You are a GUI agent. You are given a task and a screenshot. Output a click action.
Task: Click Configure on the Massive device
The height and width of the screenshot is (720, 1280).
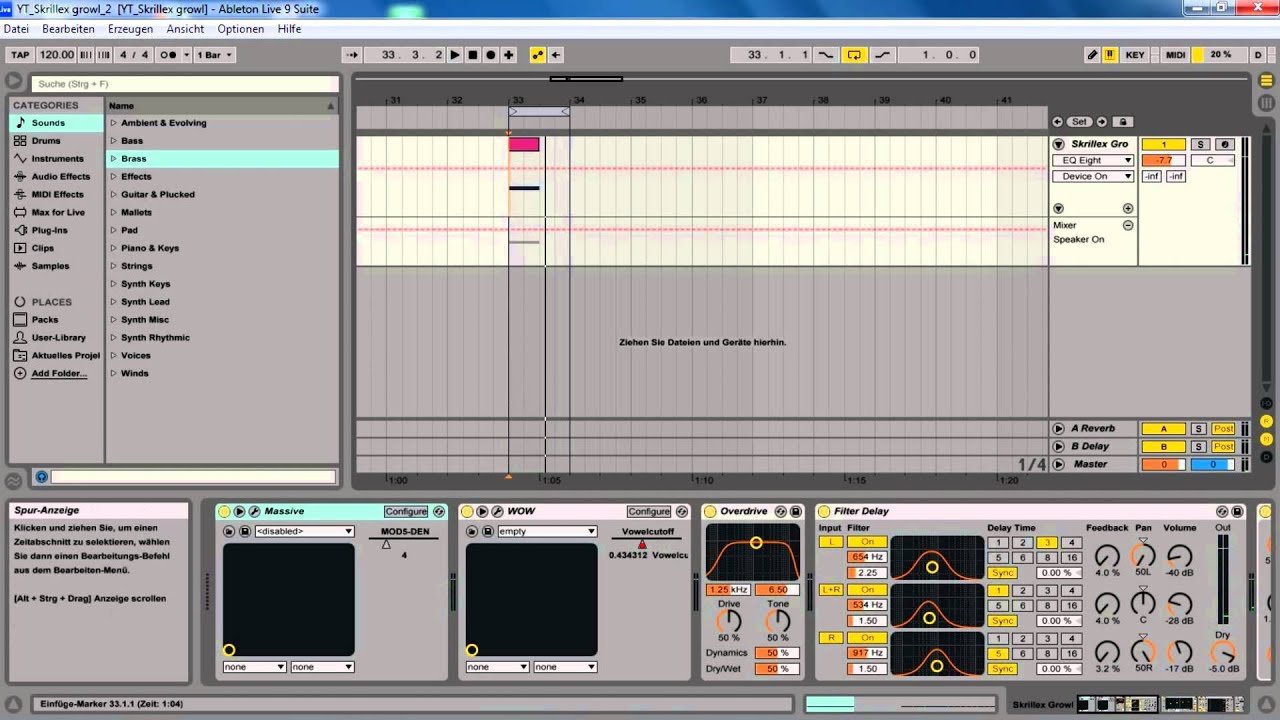tap(405, 511)
